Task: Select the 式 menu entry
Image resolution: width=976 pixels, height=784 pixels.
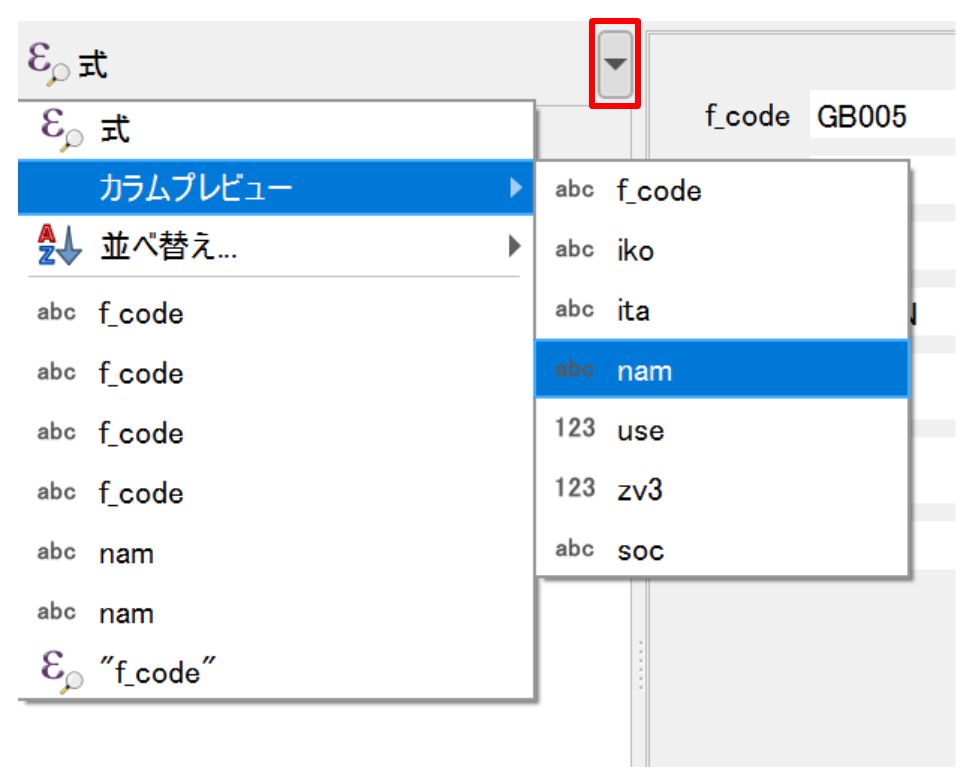Action: coord(276,130)
